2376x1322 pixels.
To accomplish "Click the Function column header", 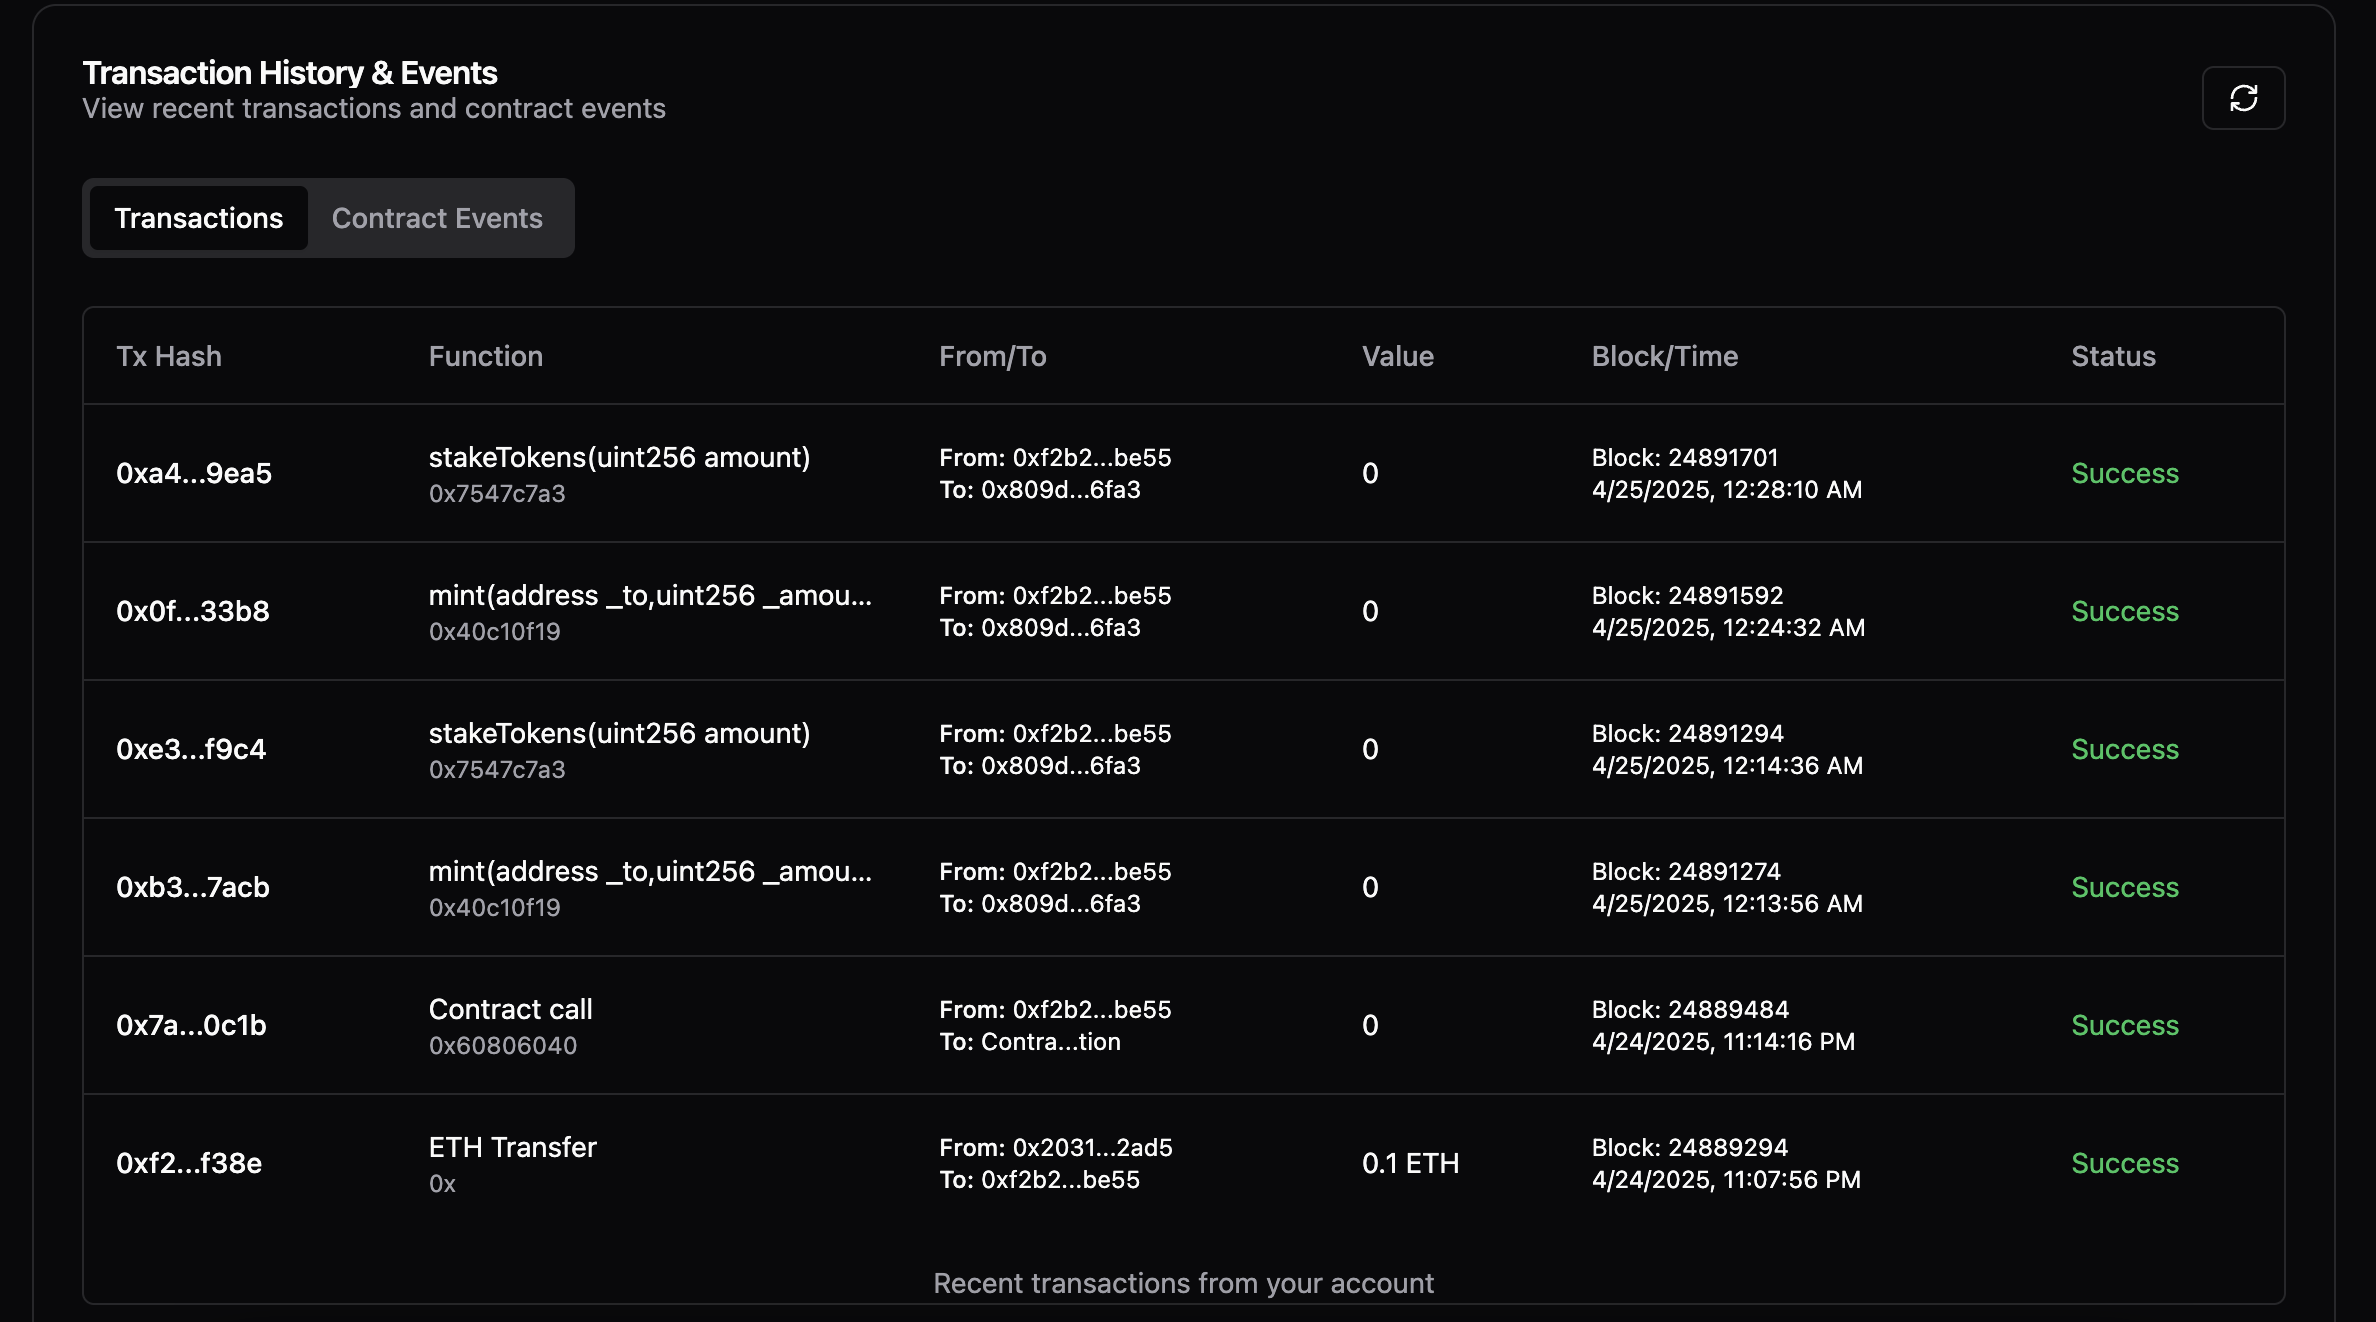I will 486,356.
